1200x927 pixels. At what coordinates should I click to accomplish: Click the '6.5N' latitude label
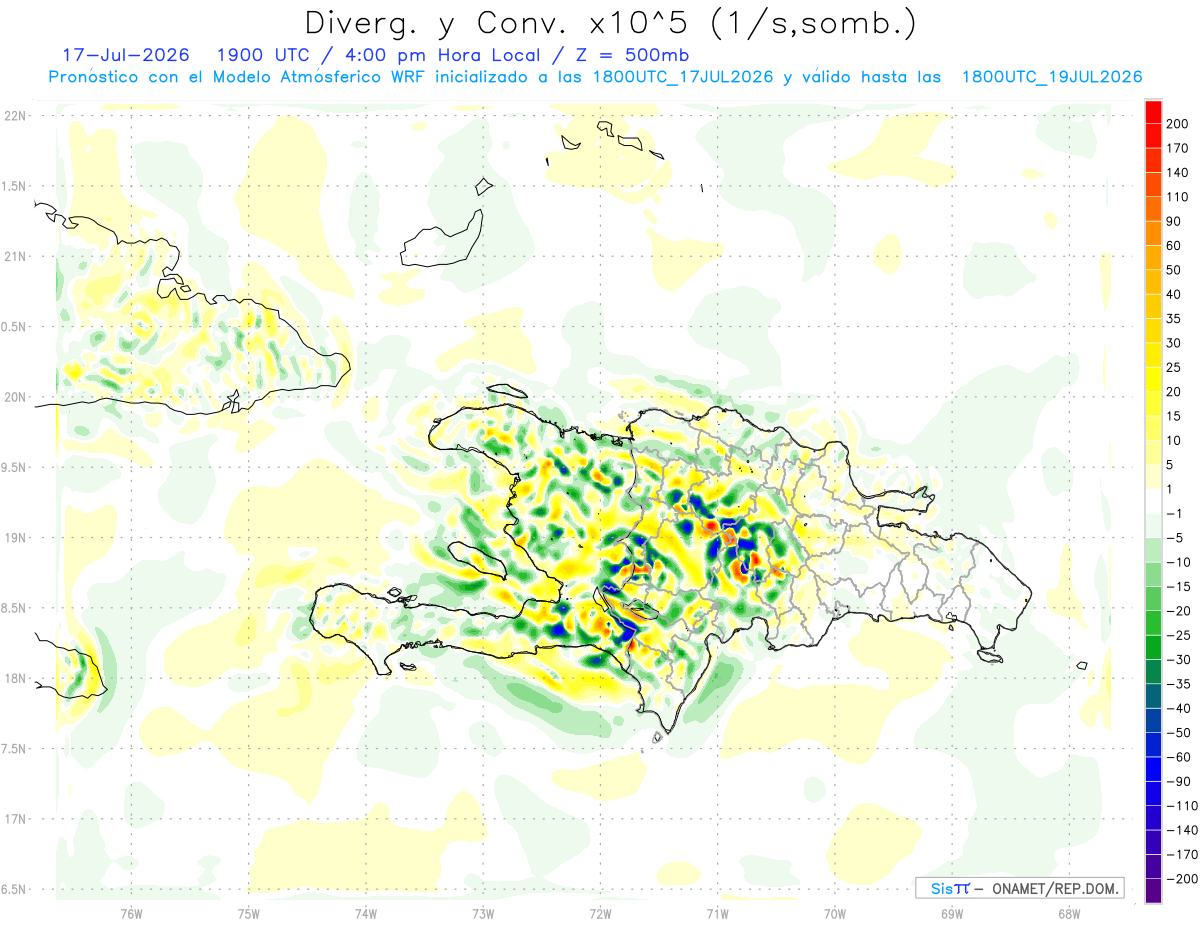tap(15, 889)
